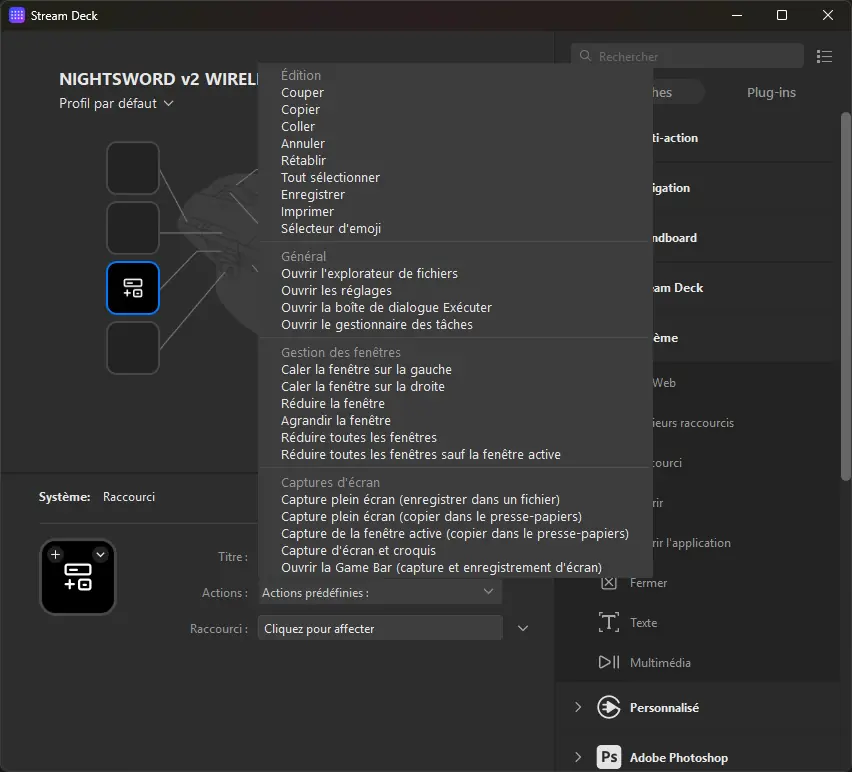Toggle the list view icon beside search
Viewport: 852px width, 772px height.
(x=824, y=57)
